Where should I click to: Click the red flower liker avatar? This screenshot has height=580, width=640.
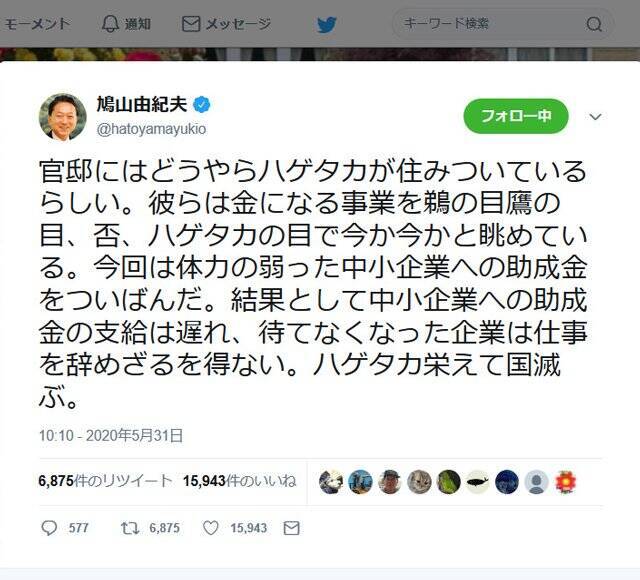point(565,482)
